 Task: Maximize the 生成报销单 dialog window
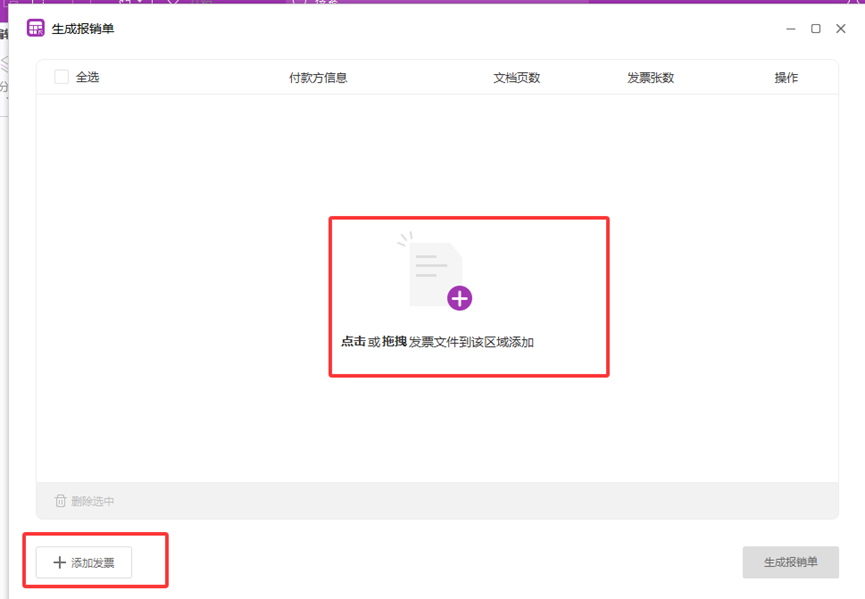click(816, 29)
